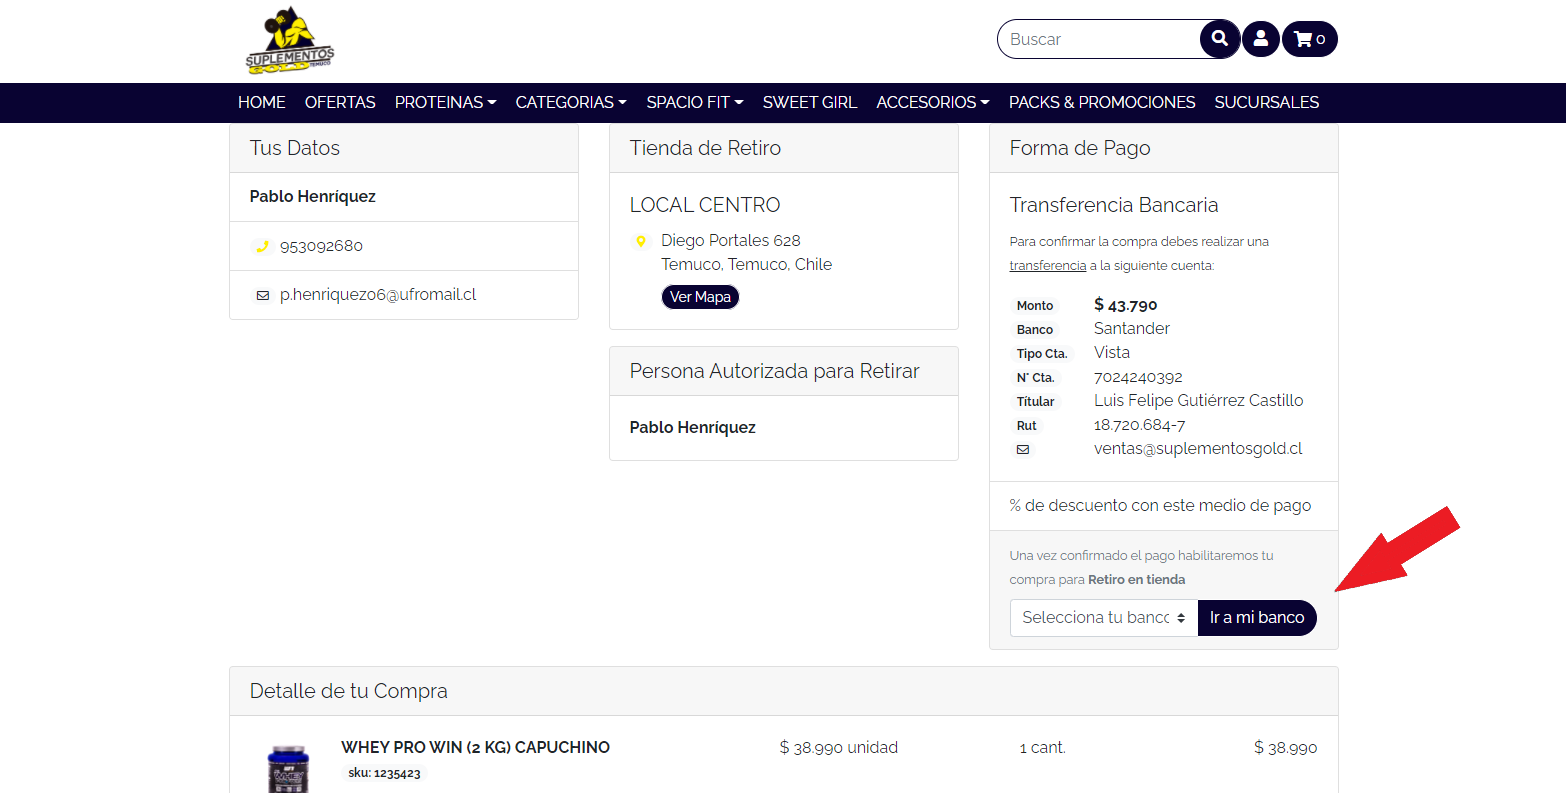Open the shopping cart icon
Image resolution: width=1566 pixels, height=793 pixels.
1309,39
